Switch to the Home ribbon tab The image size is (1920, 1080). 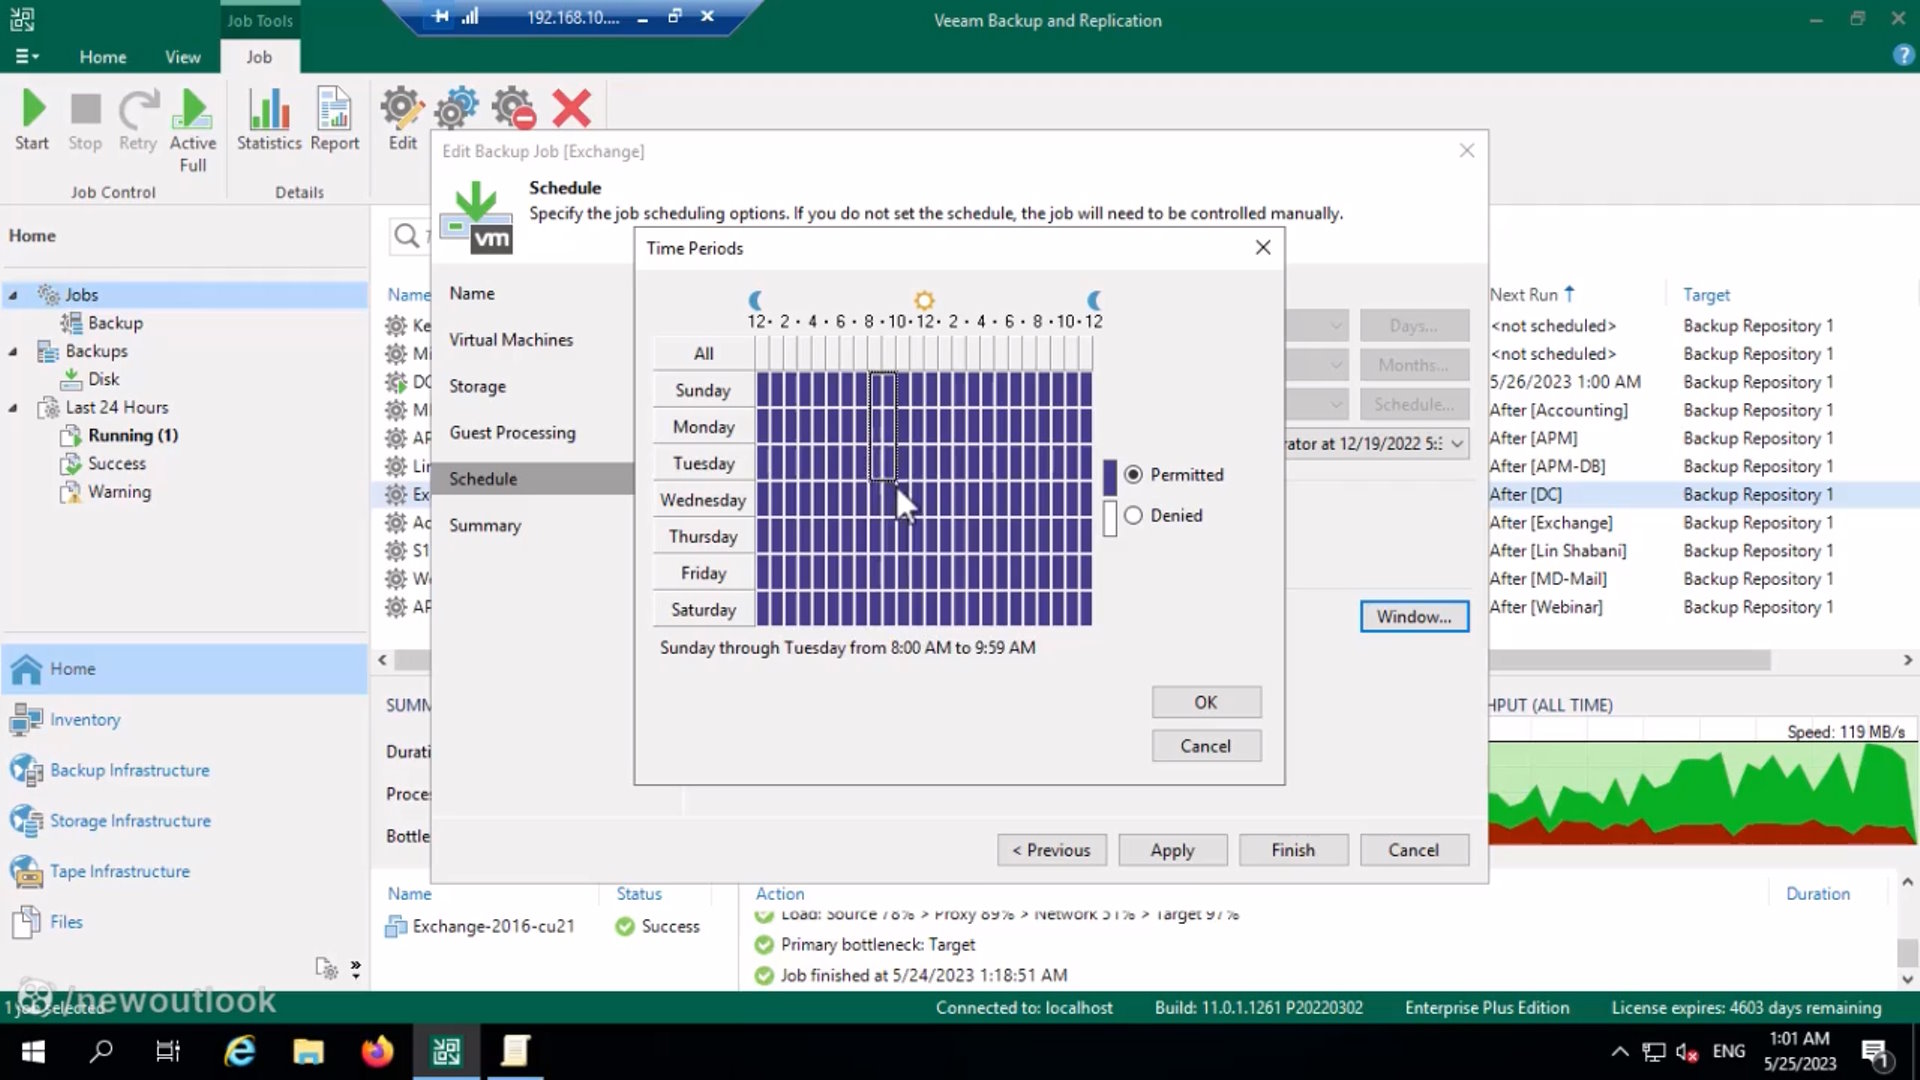point(103,57)
